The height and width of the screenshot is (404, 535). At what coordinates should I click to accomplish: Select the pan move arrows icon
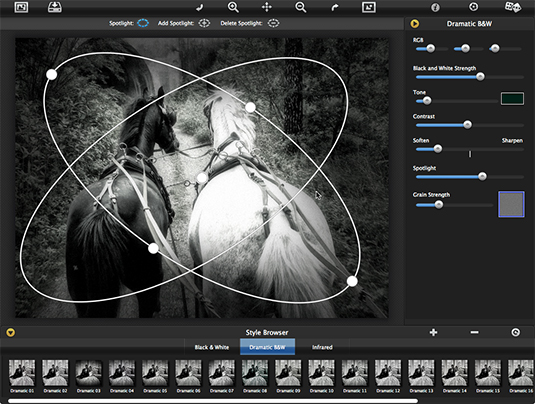click(267, 7)
